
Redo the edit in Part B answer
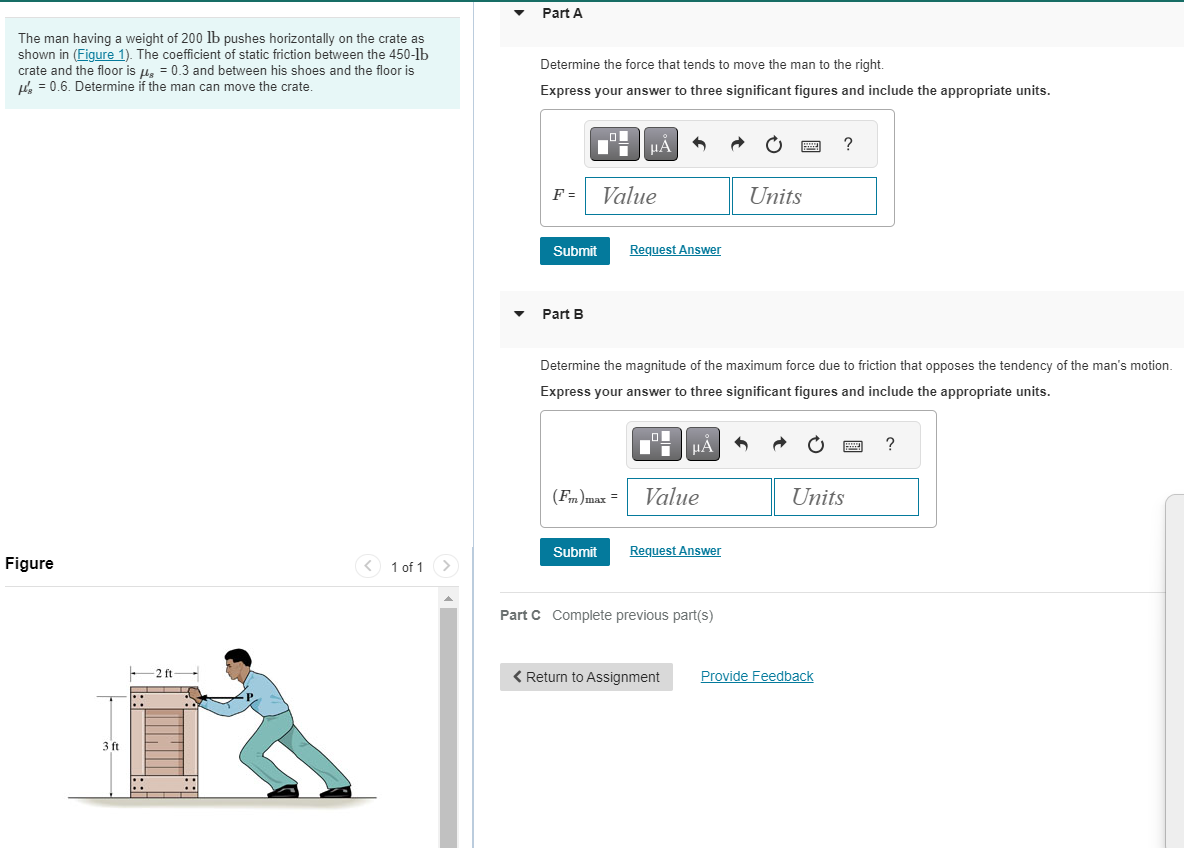point(779,444)
